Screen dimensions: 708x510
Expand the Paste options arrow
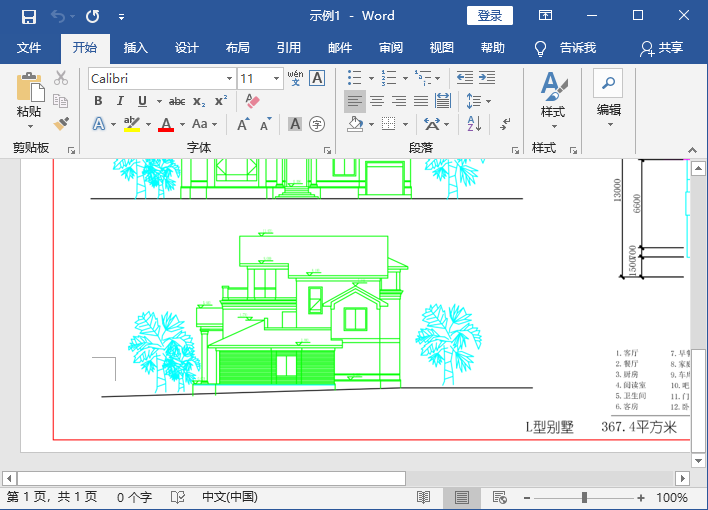29,126
